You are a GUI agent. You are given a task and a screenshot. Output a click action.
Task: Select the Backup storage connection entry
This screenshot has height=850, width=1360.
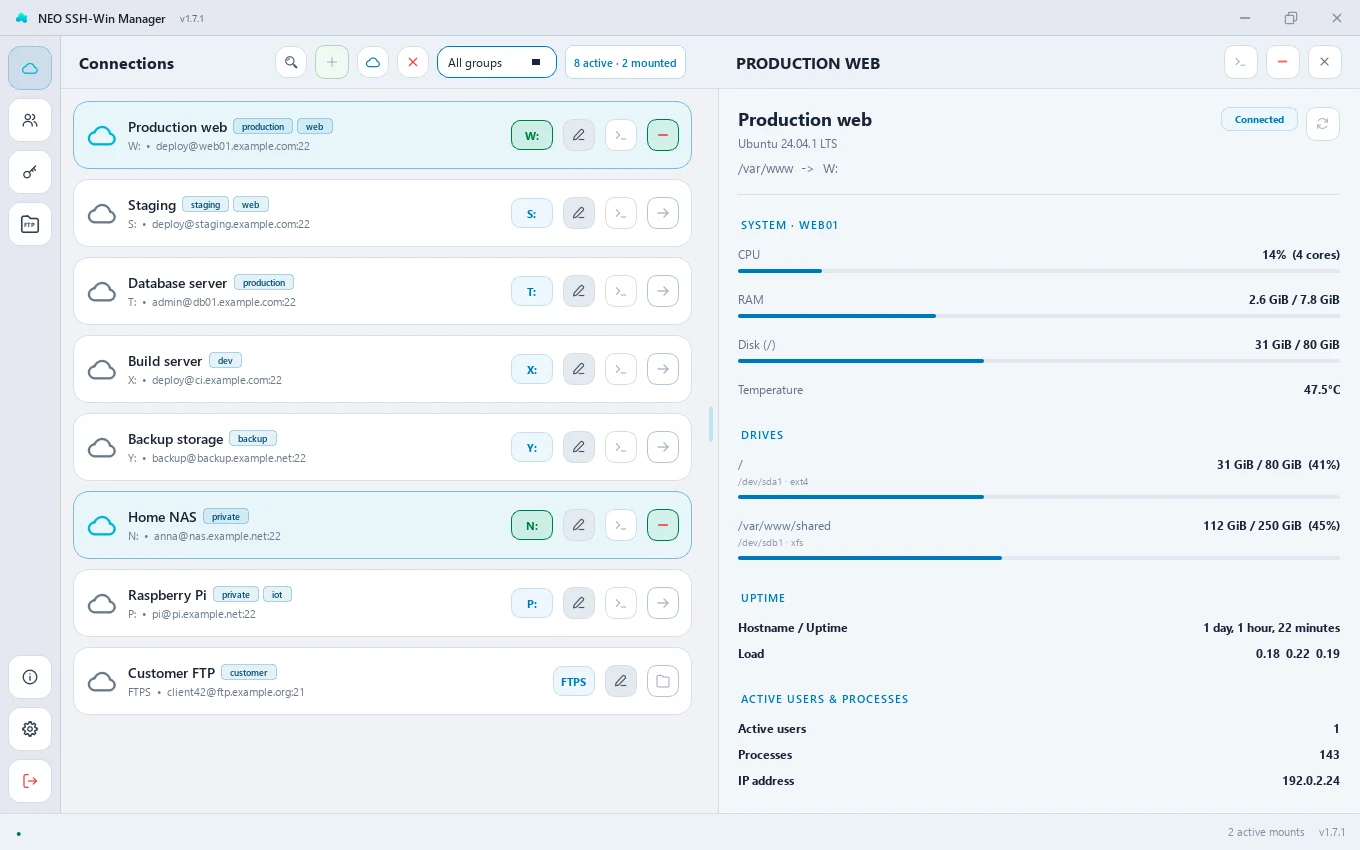coord(382,447)
